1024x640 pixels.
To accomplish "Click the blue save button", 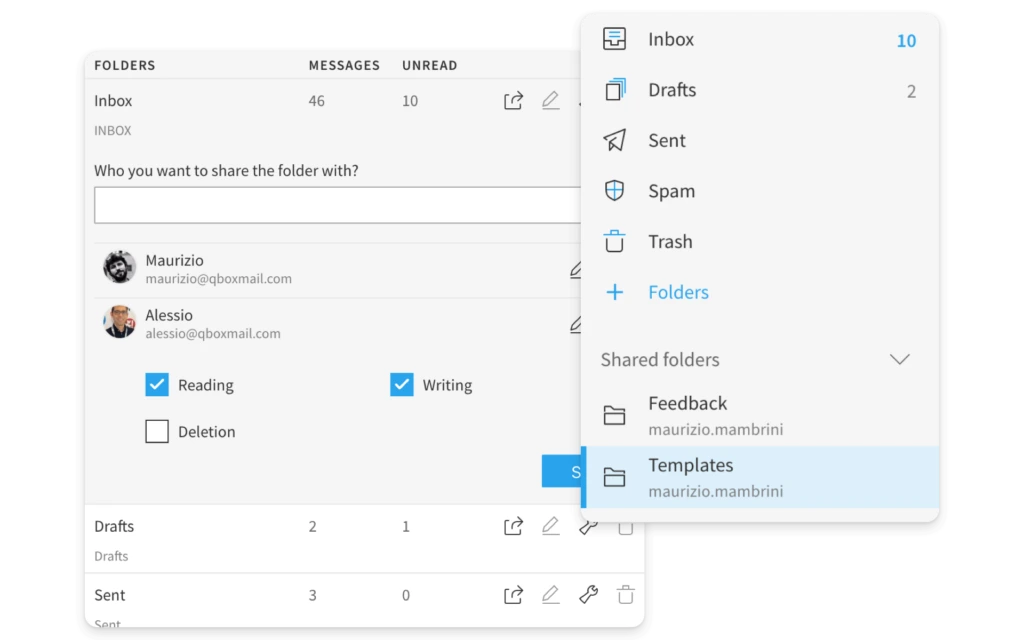I will 562,472.
